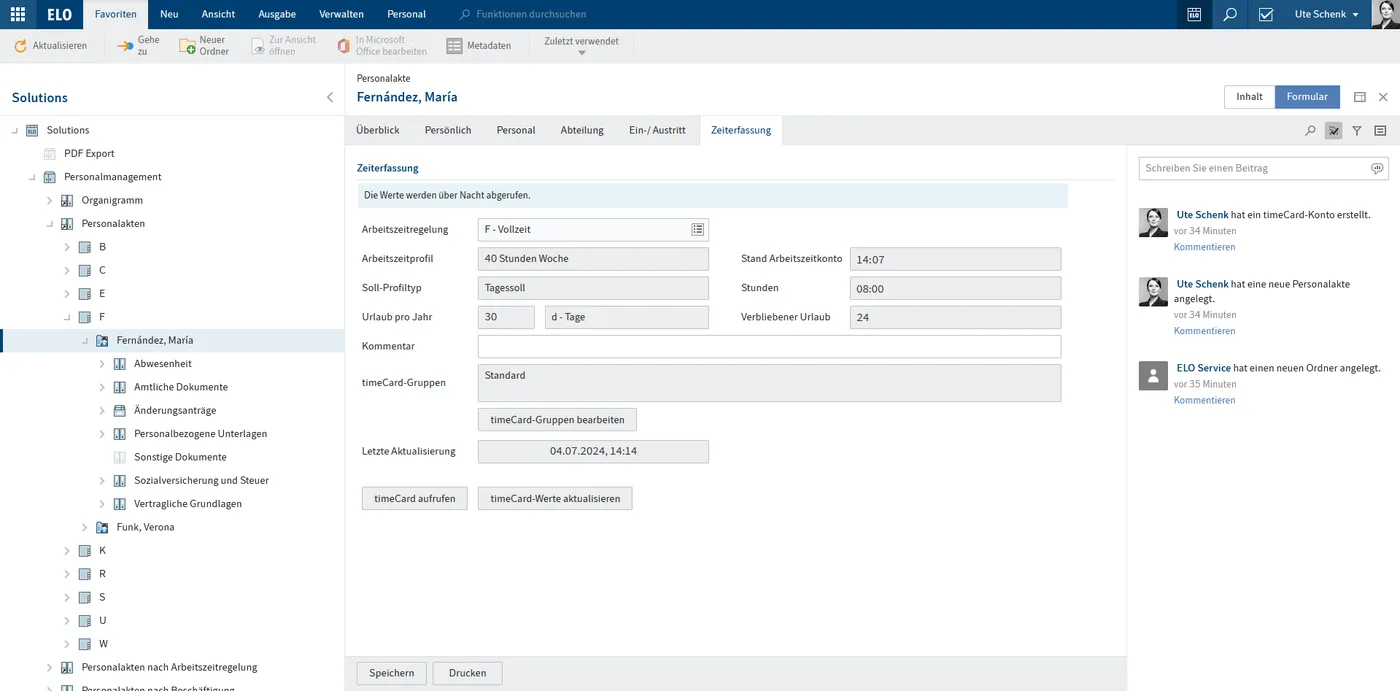The width and height of the screenshot is (1400, 691).
Task: Click the folder S icon
Action: (x=85, y=597)
